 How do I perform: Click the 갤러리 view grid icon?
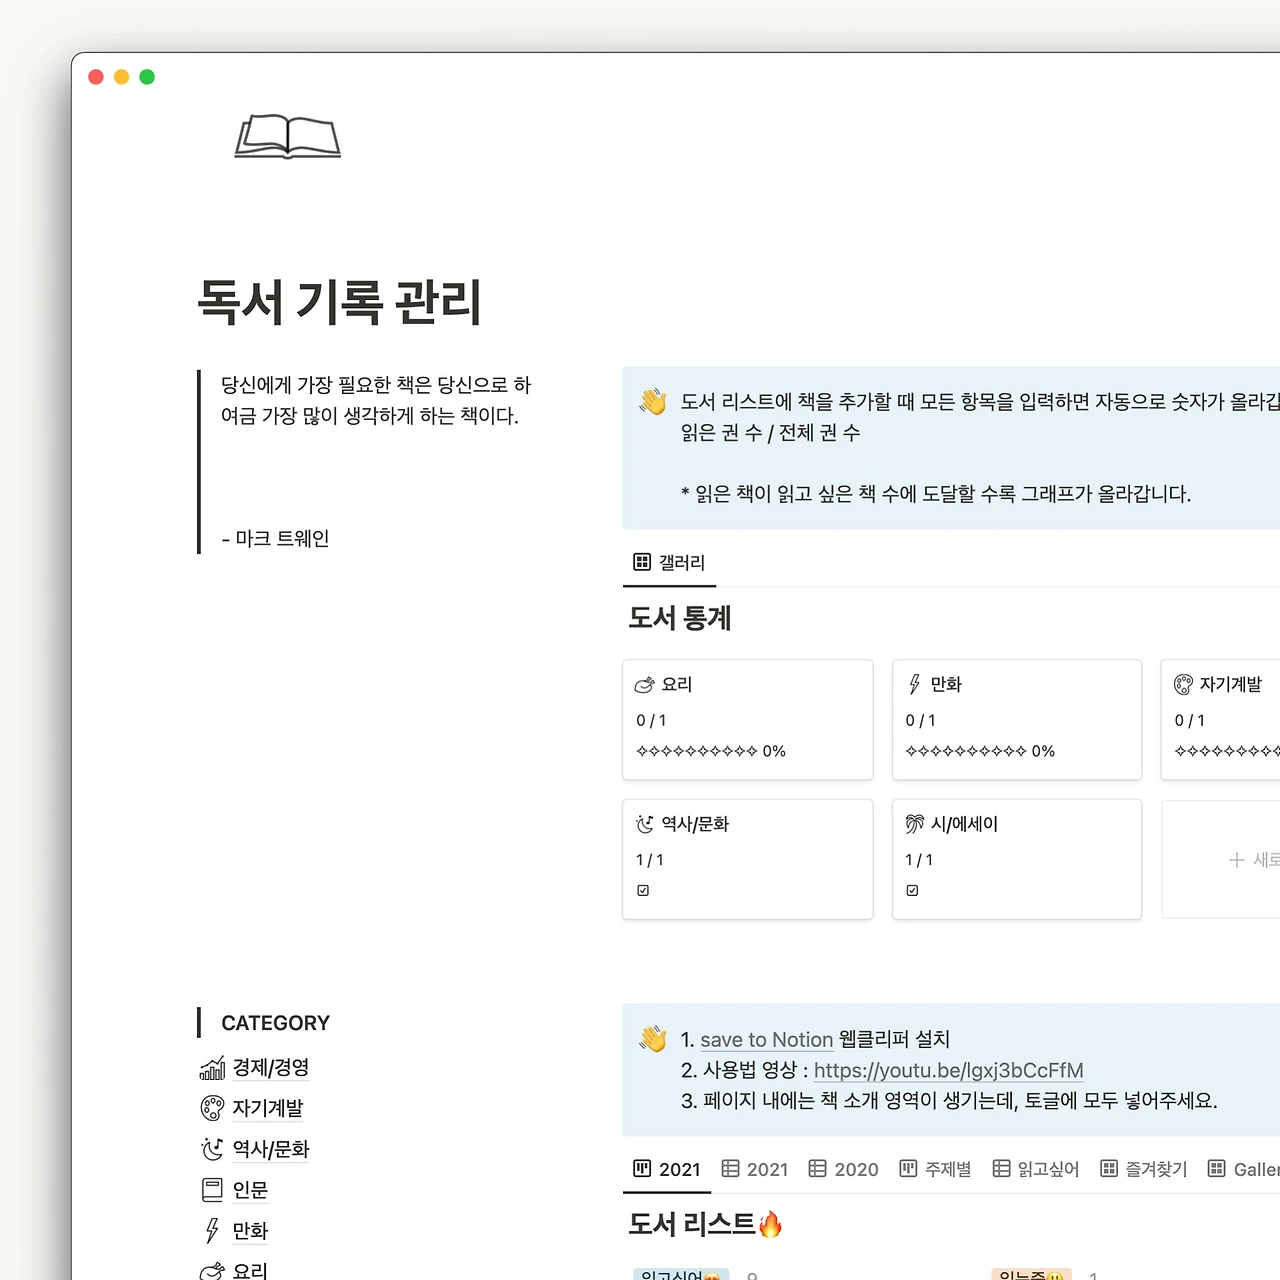642,562
